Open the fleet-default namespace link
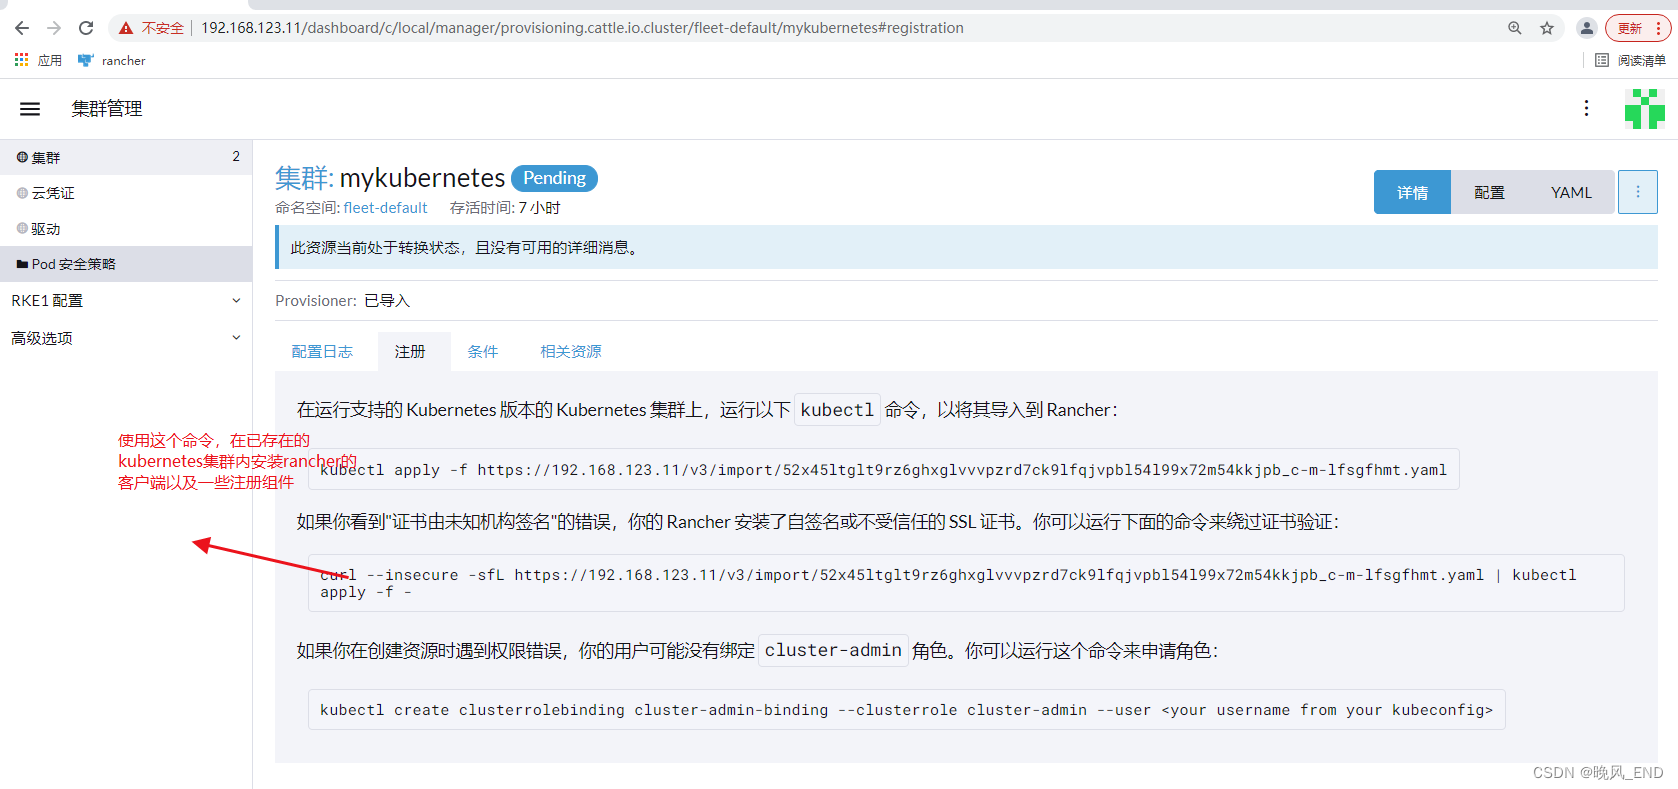 (385, 208)
